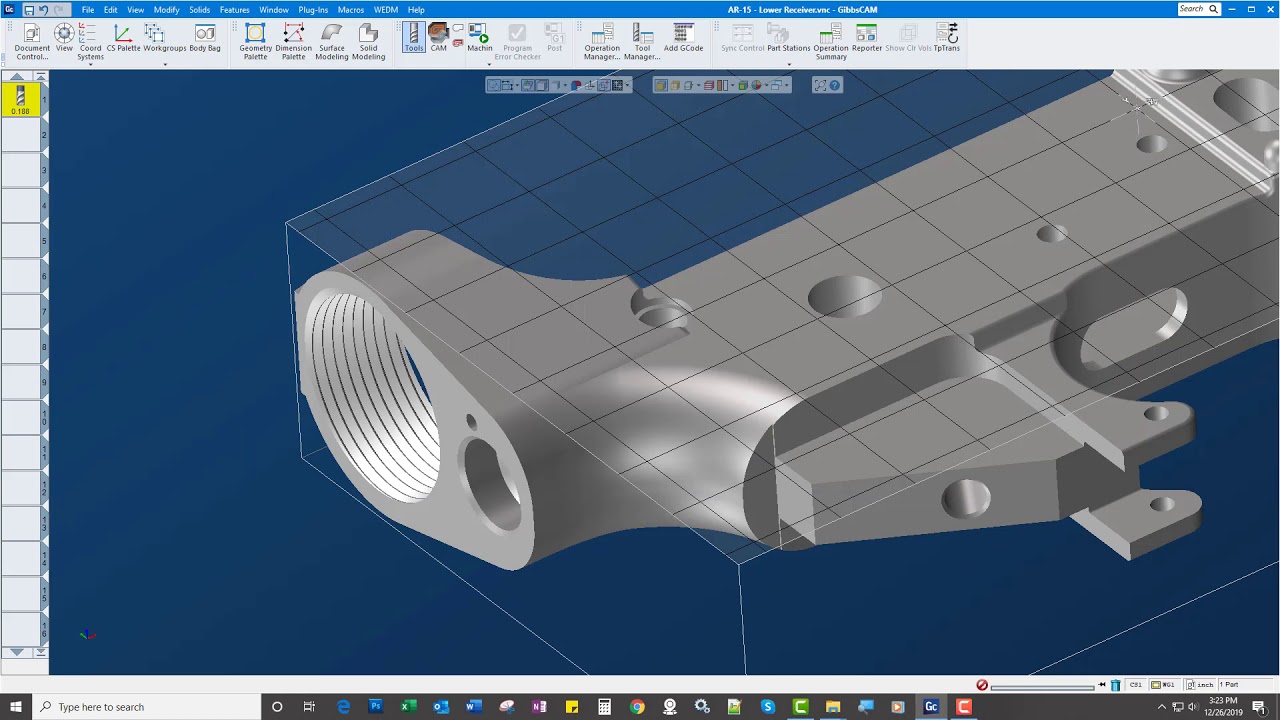
Task: Click the zoom-to-fit icon in viewport toolbar
Action: pos(820,85)
